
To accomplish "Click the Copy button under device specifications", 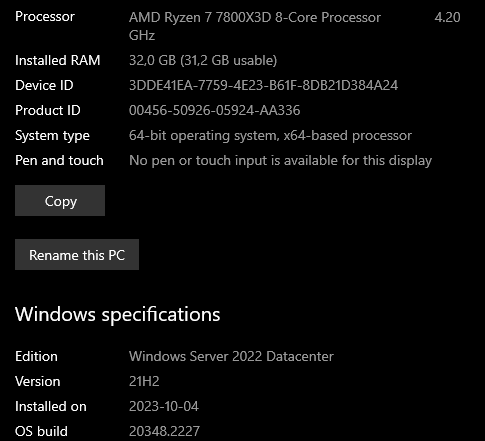I will click(x=60, y=201).
